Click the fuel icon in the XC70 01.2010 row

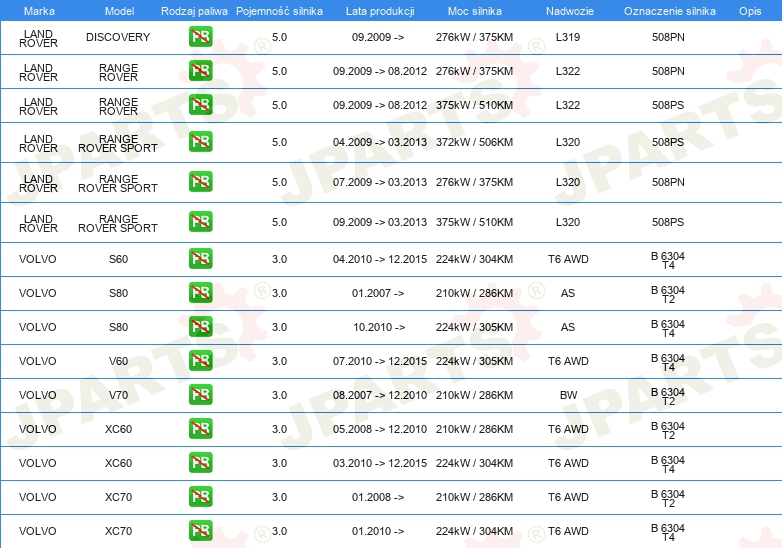click(200, 531)
